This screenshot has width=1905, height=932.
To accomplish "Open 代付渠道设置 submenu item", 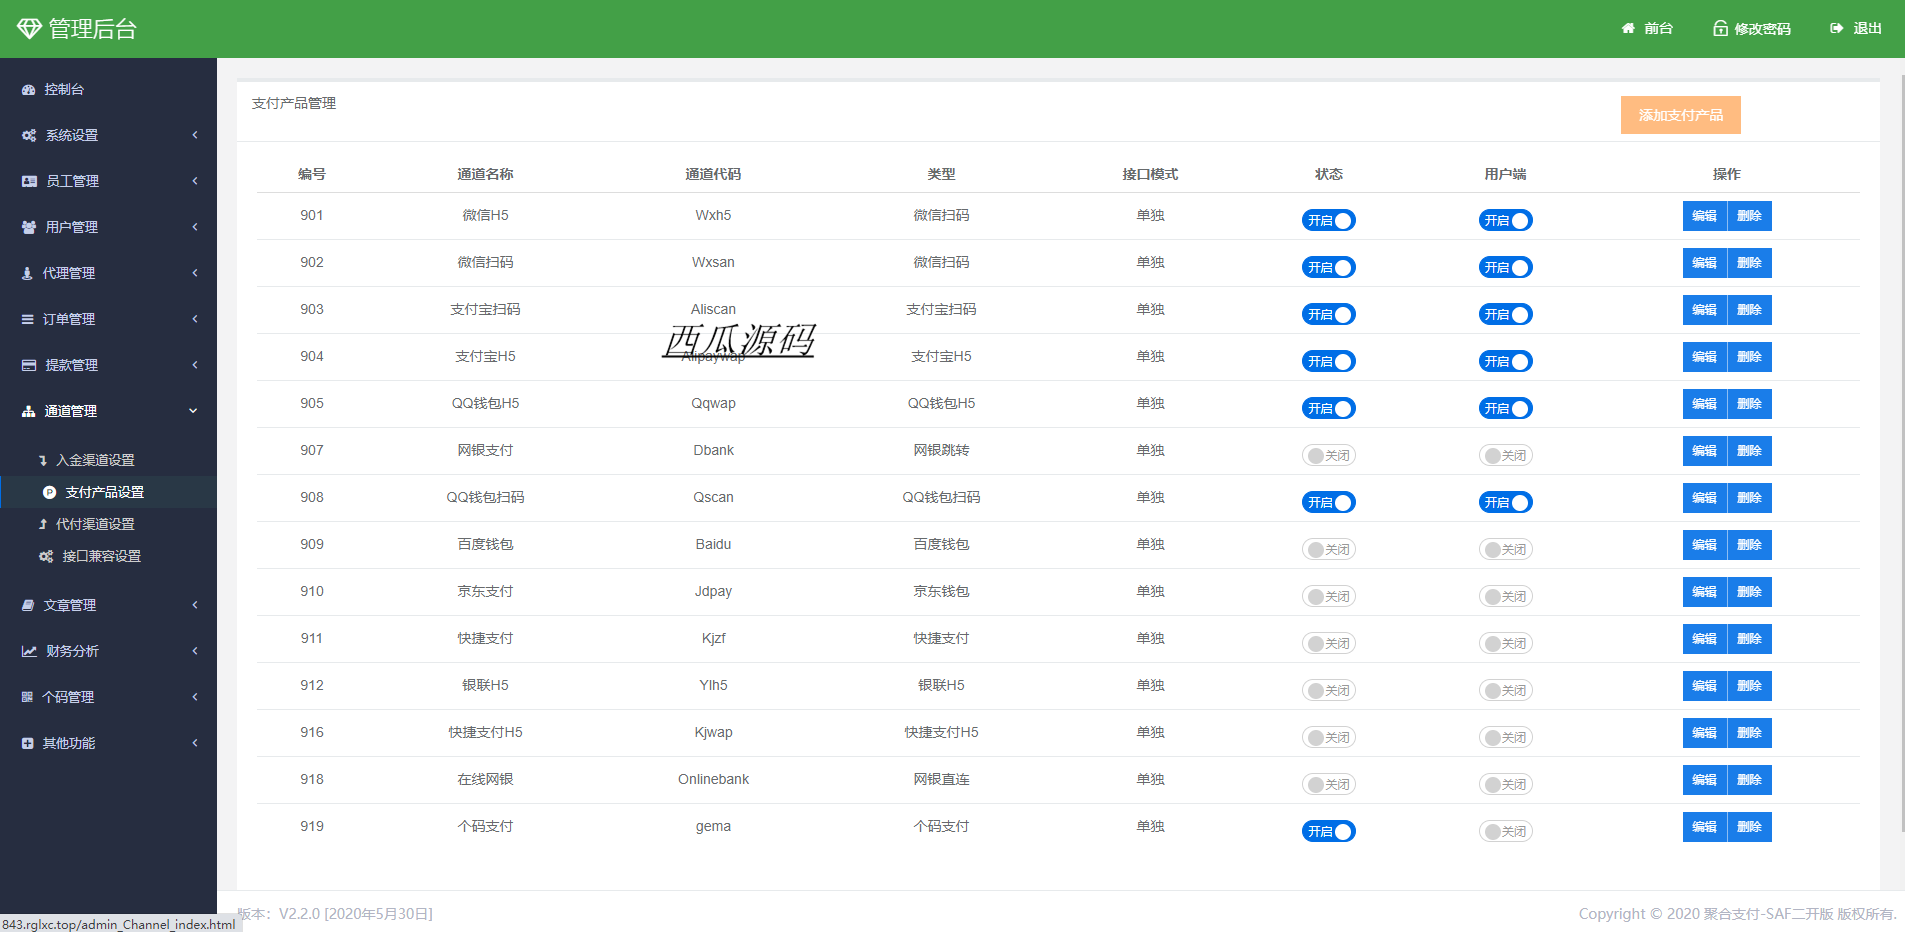I will (108, 524).
